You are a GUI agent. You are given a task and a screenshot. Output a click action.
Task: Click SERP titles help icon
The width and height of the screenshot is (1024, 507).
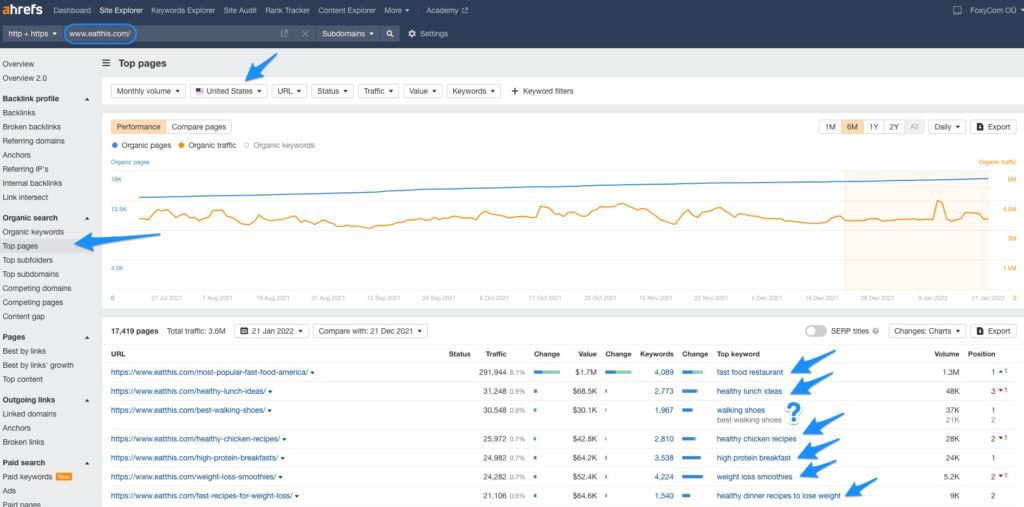click(x=875, y=331)
